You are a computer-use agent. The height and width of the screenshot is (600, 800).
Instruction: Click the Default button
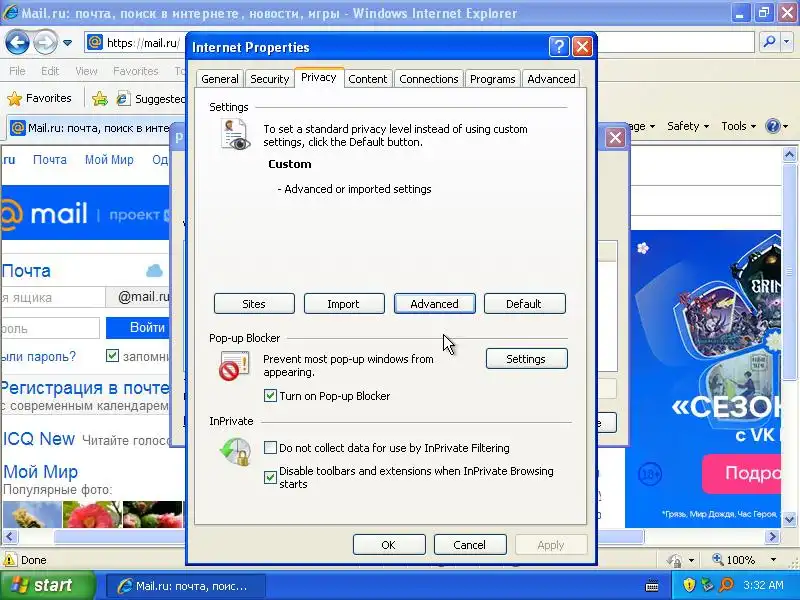pos(524,304)
